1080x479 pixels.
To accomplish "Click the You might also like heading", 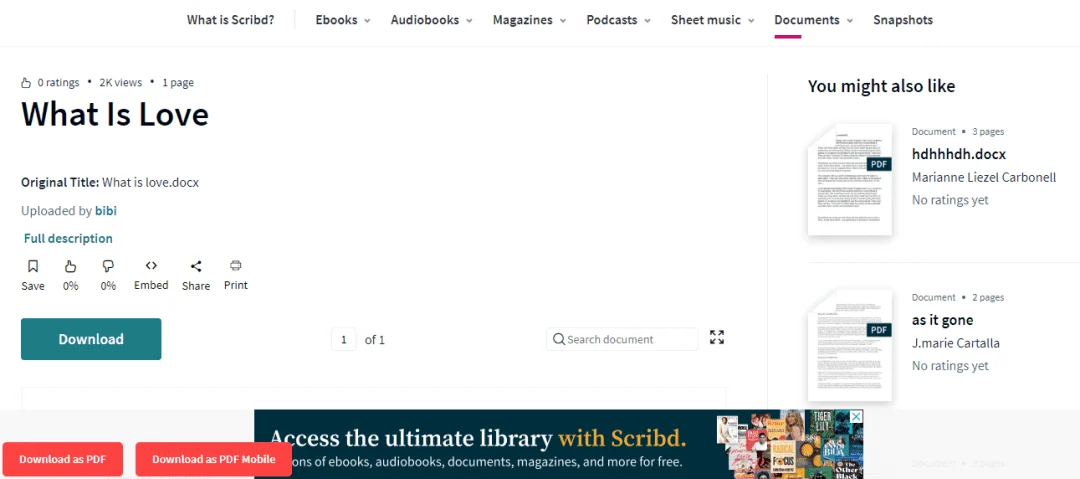I will [x=882, y=86].
